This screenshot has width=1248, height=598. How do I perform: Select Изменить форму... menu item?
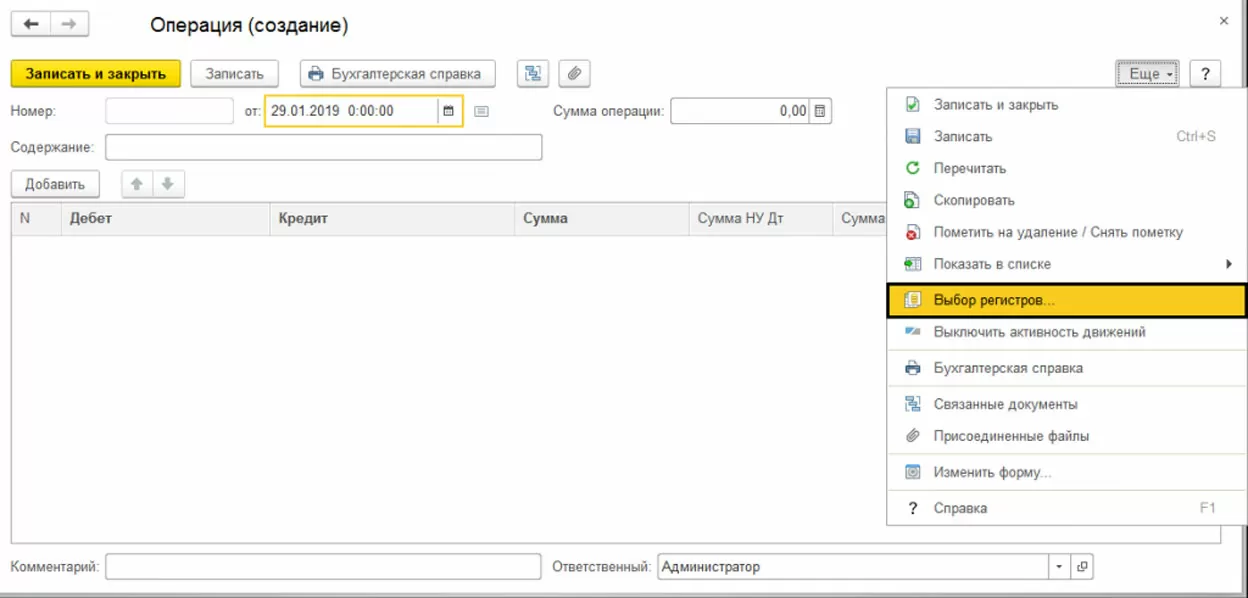[x=1066, y=472]
